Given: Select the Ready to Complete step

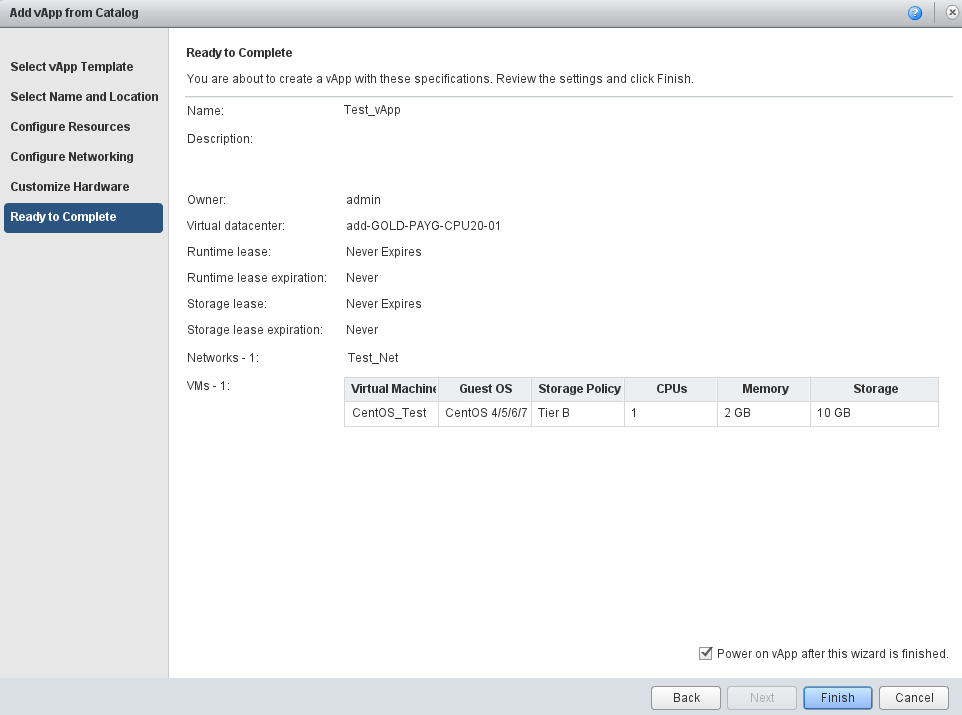Looking at the screenshot, I should 63,217.
